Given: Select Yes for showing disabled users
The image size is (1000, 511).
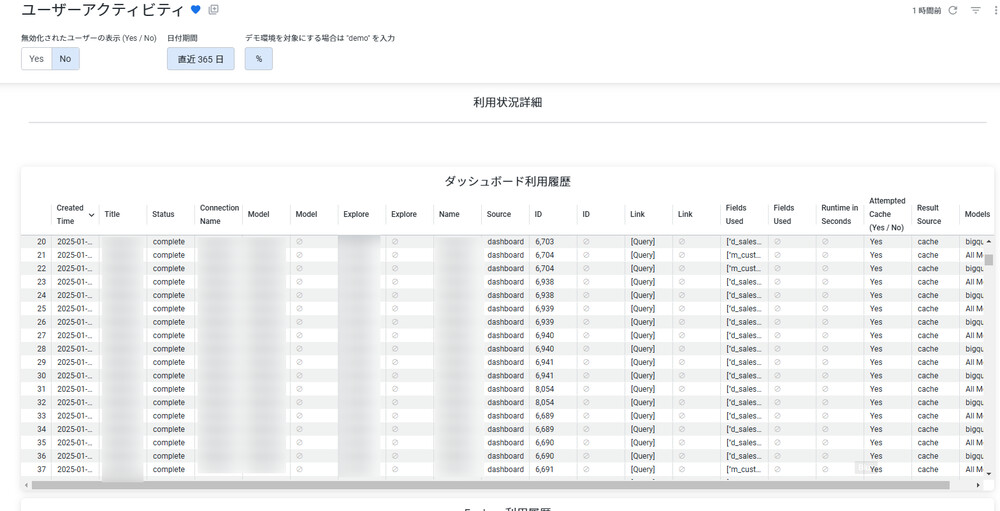Looking at the screenshot, I should coord(36,59).
